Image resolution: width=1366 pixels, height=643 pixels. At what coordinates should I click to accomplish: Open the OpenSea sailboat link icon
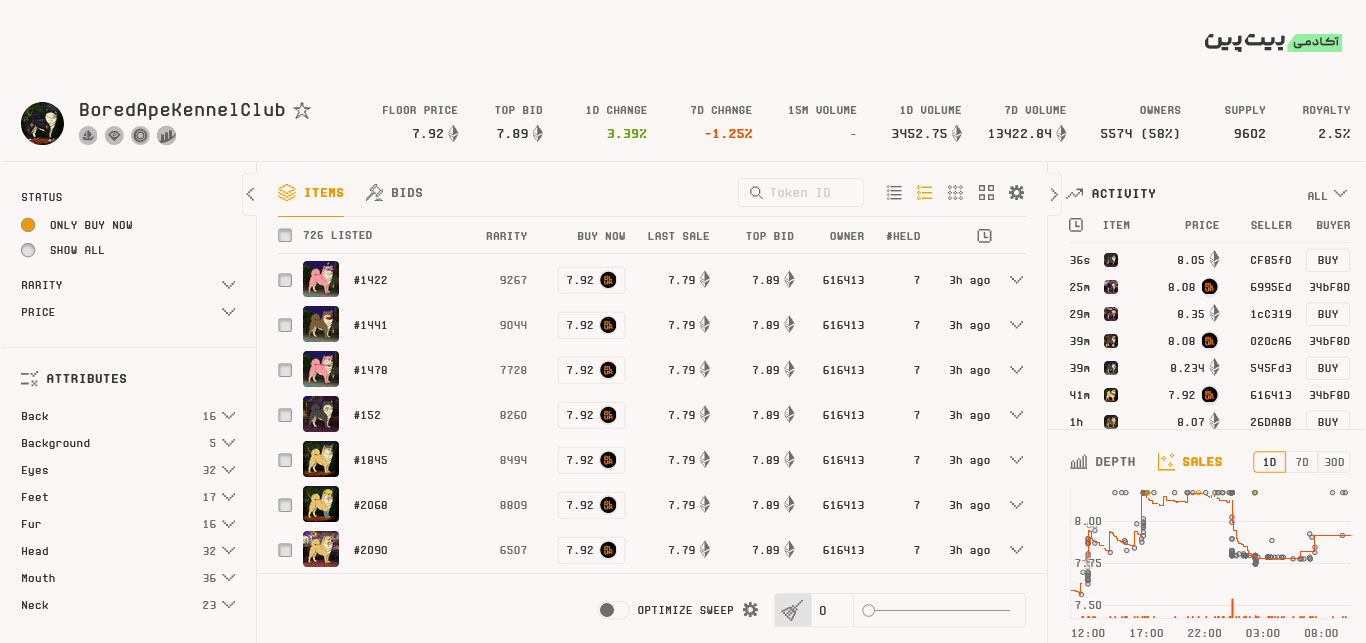click(x=88, y=135)
